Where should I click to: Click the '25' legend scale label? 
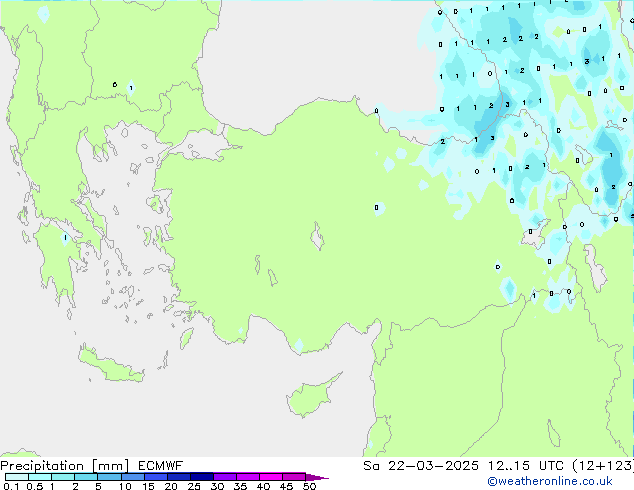coord(194,486)
